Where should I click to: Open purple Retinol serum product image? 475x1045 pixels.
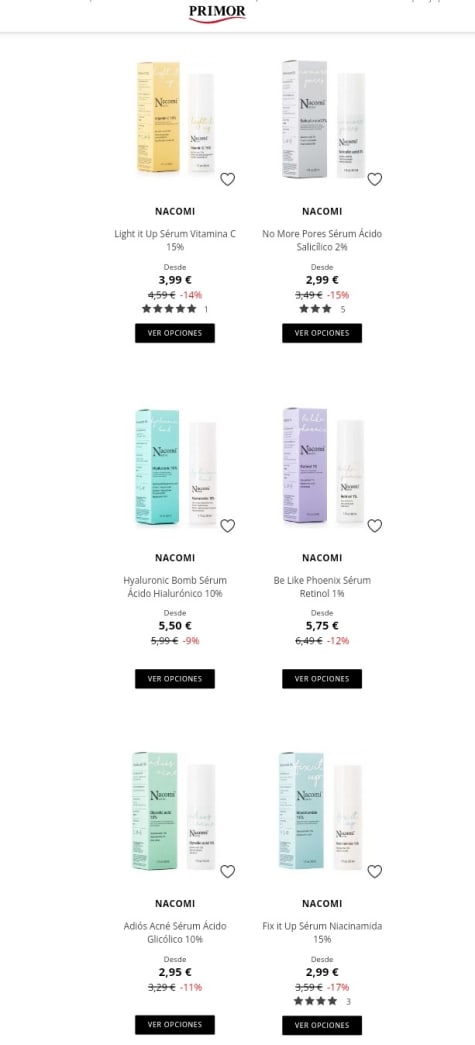pos(323,465)
